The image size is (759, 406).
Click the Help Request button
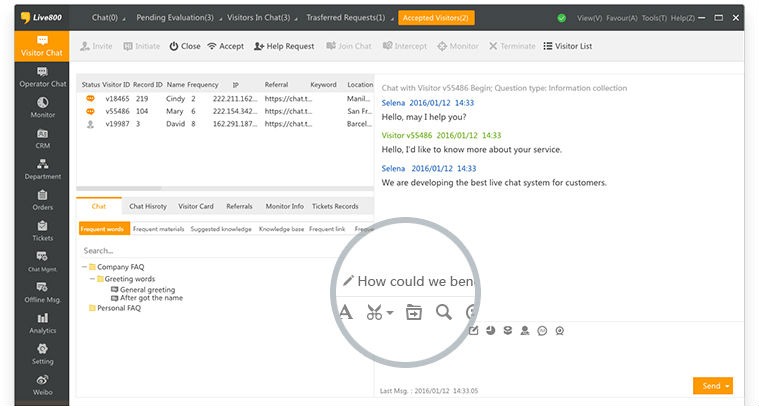click(x=284, y=46)
